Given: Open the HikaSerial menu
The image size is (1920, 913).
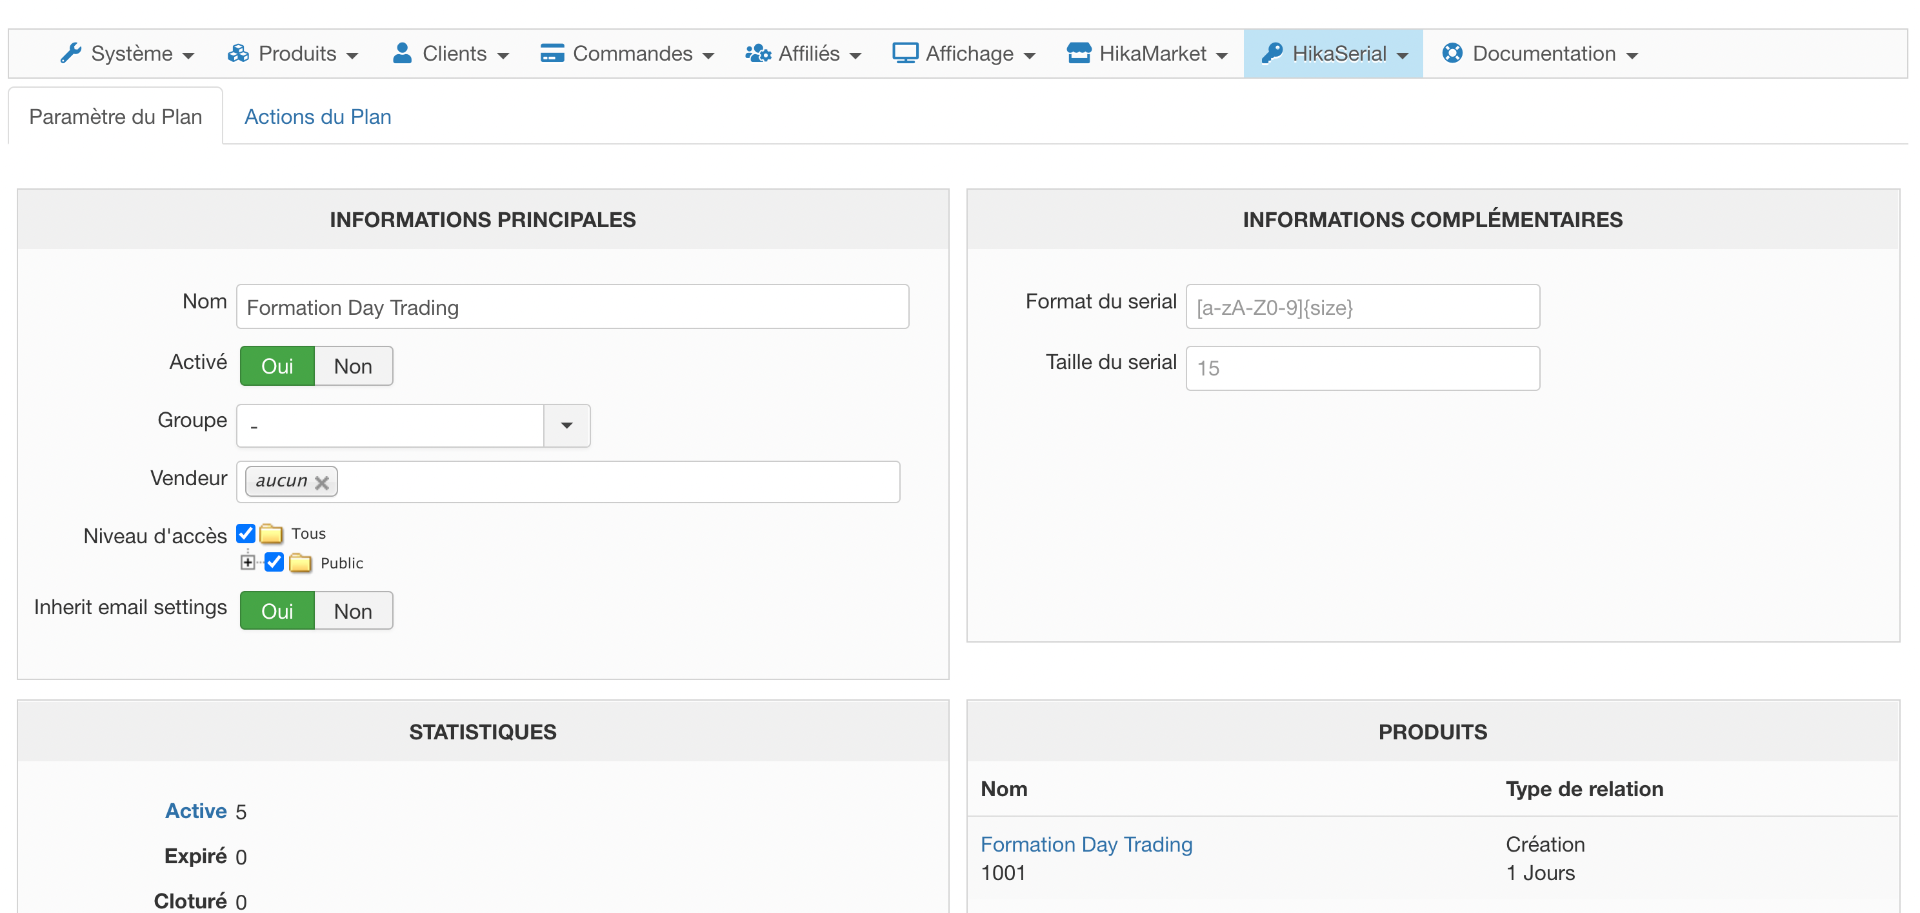Looking at the screenshot, I should pyautogui.click(x=1334, y=54).
